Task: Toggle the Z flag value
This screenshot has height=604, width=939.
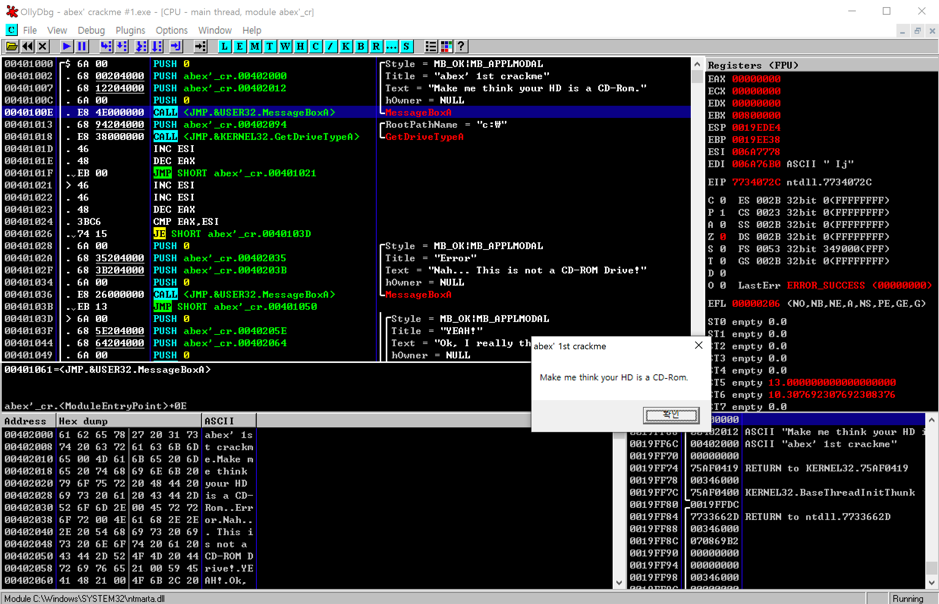Action: pos(723,237)
